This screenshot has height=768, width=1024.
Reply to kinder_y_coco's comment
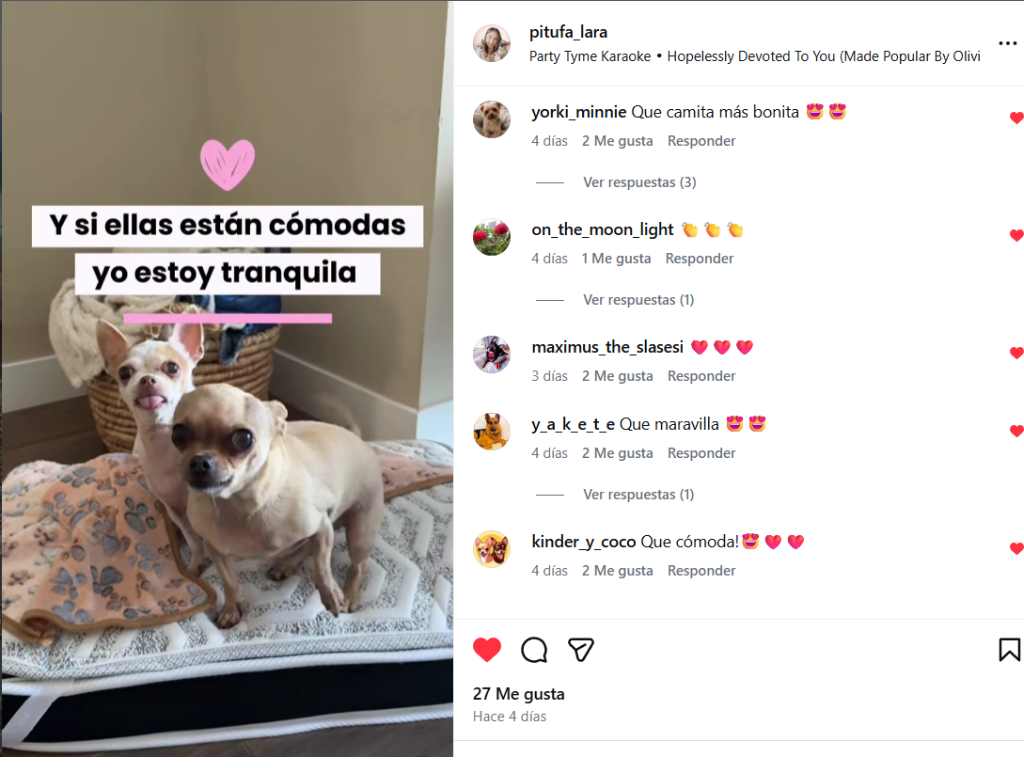click(701, 571)
